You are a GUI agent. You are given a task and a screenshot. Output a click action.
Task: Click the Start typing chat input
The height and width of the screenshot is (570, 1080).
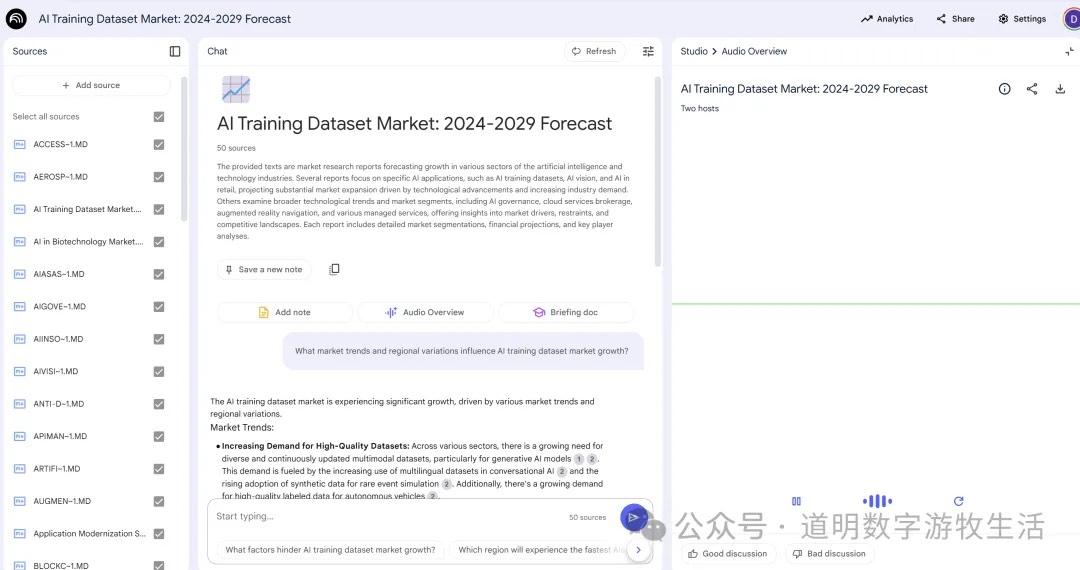[385, 517]
